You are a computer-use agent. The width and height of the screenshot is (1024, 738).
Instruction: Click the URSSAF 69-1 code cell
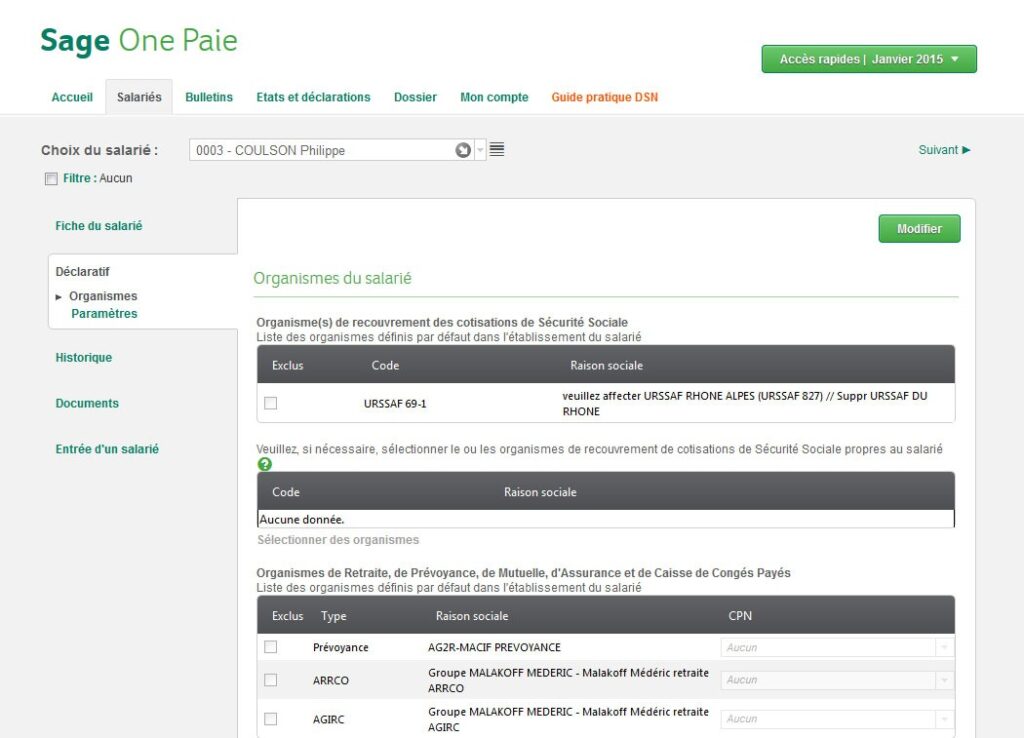[x=395, y=404]
